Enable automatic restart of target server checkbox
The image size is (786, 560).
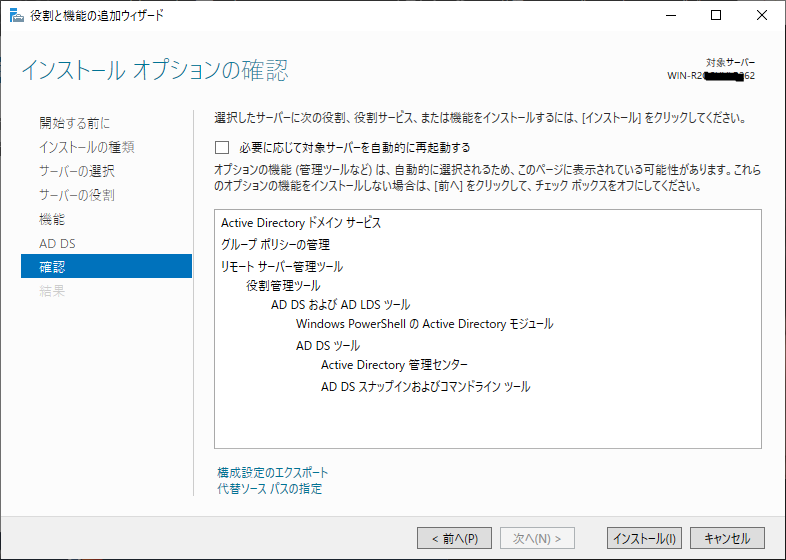(x=222, y=147)
